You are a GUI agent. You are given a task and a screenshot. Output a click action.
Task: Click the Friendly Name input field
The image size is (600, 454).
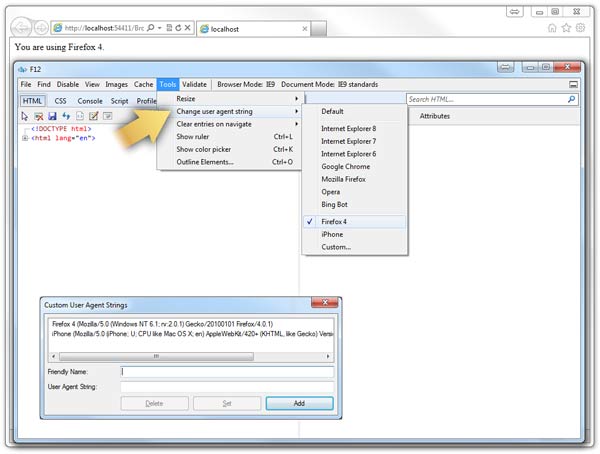[x=227, y=372]
